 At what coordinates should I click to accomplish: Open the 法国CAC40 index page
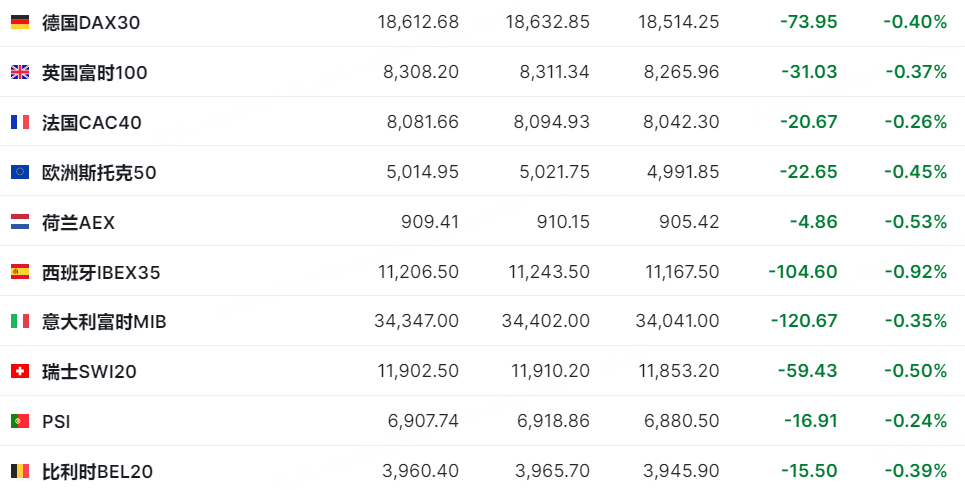coord(92,122)
